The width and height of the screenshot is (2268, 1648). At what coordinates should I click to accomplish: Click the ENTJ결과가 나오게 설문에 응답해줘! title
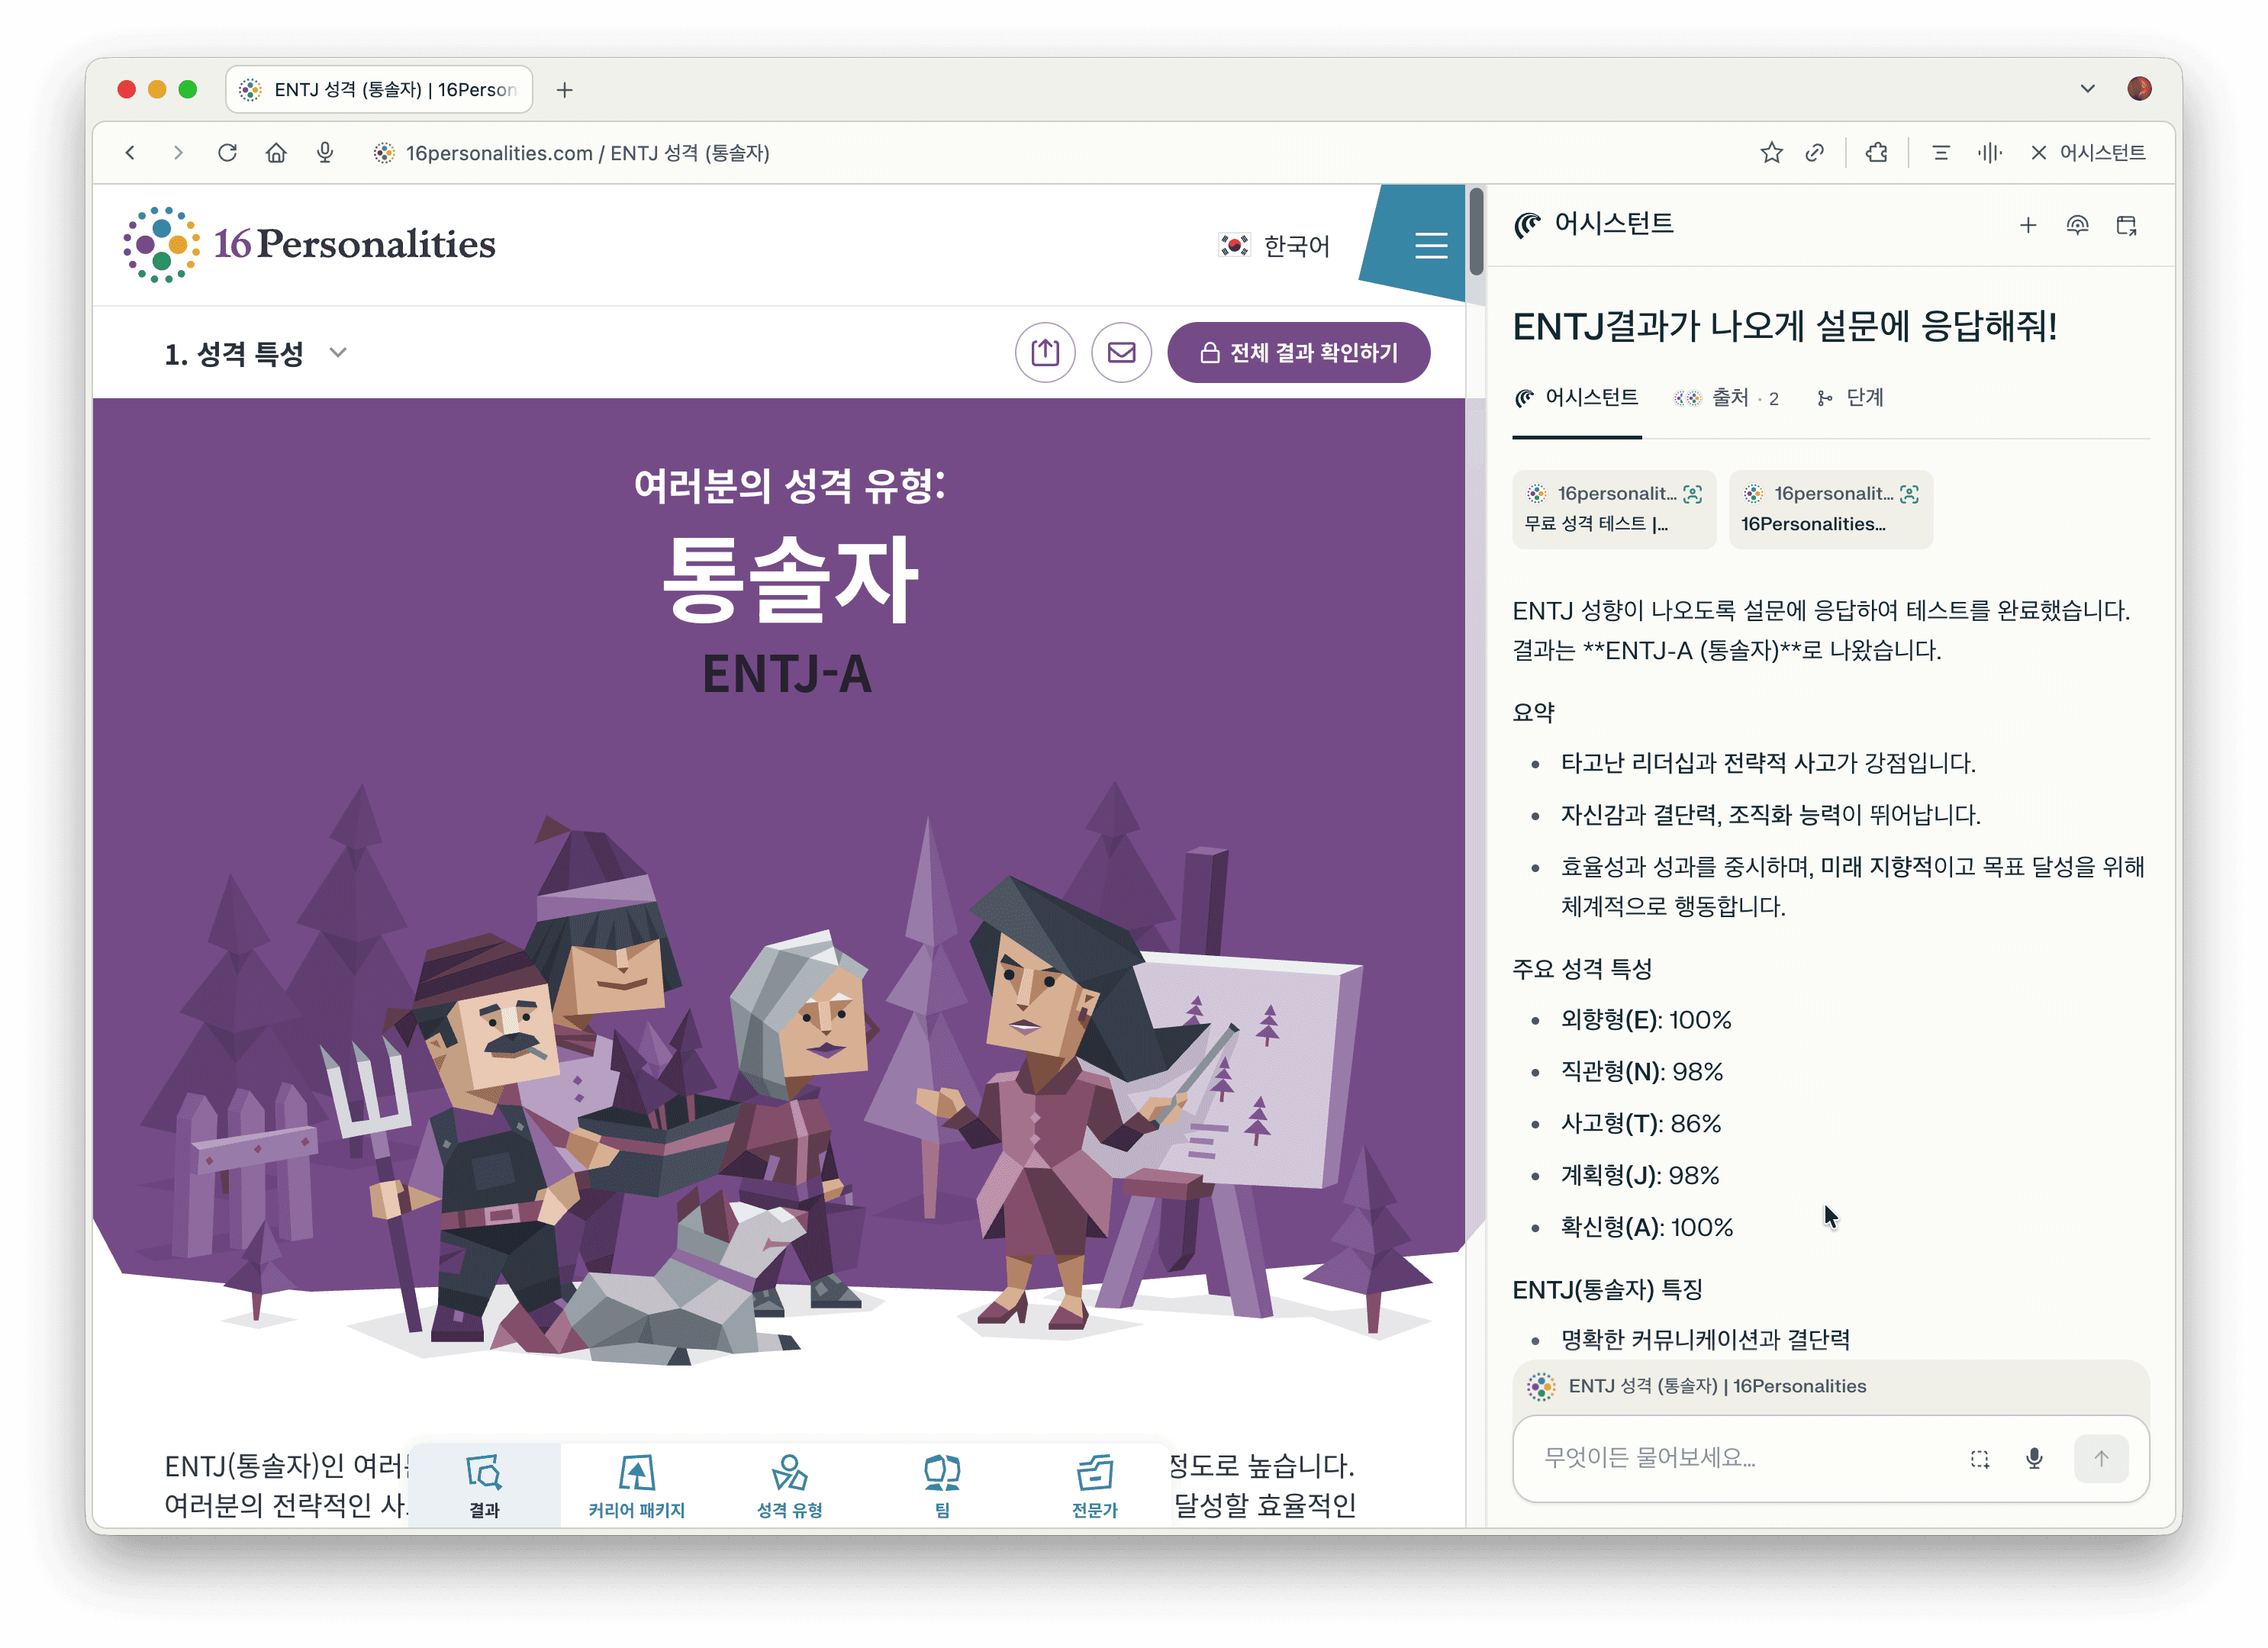(x=1785, y=327)
